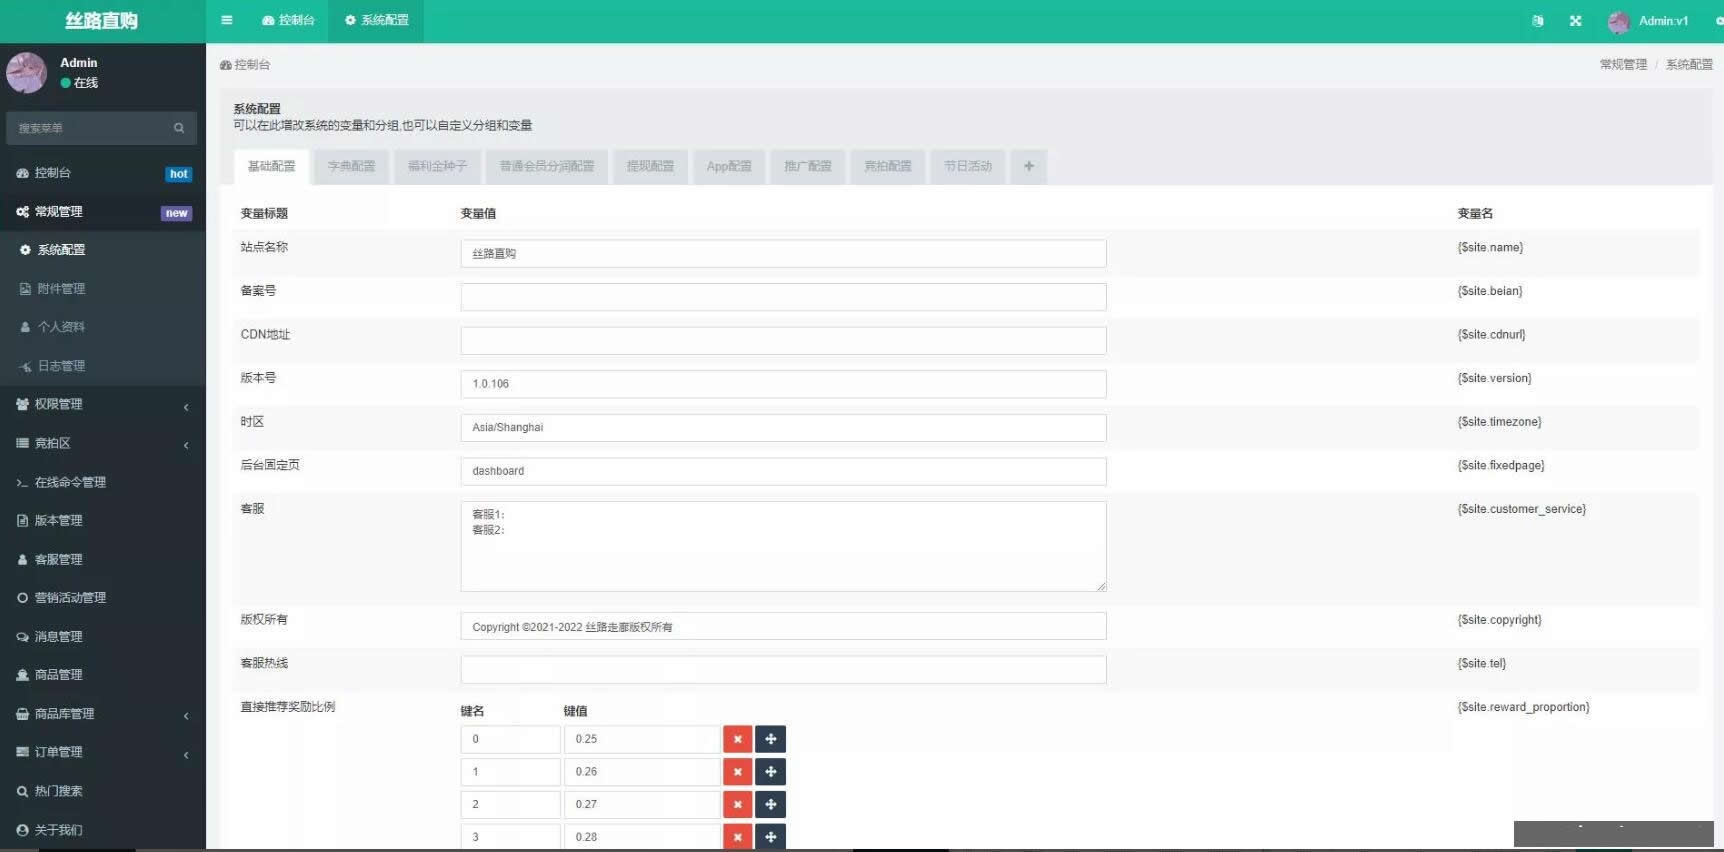Image resolution: width=1724 pixels, height=852 pixels.
Task: Delete the reward row with key 0
Action: coord(737,739)
